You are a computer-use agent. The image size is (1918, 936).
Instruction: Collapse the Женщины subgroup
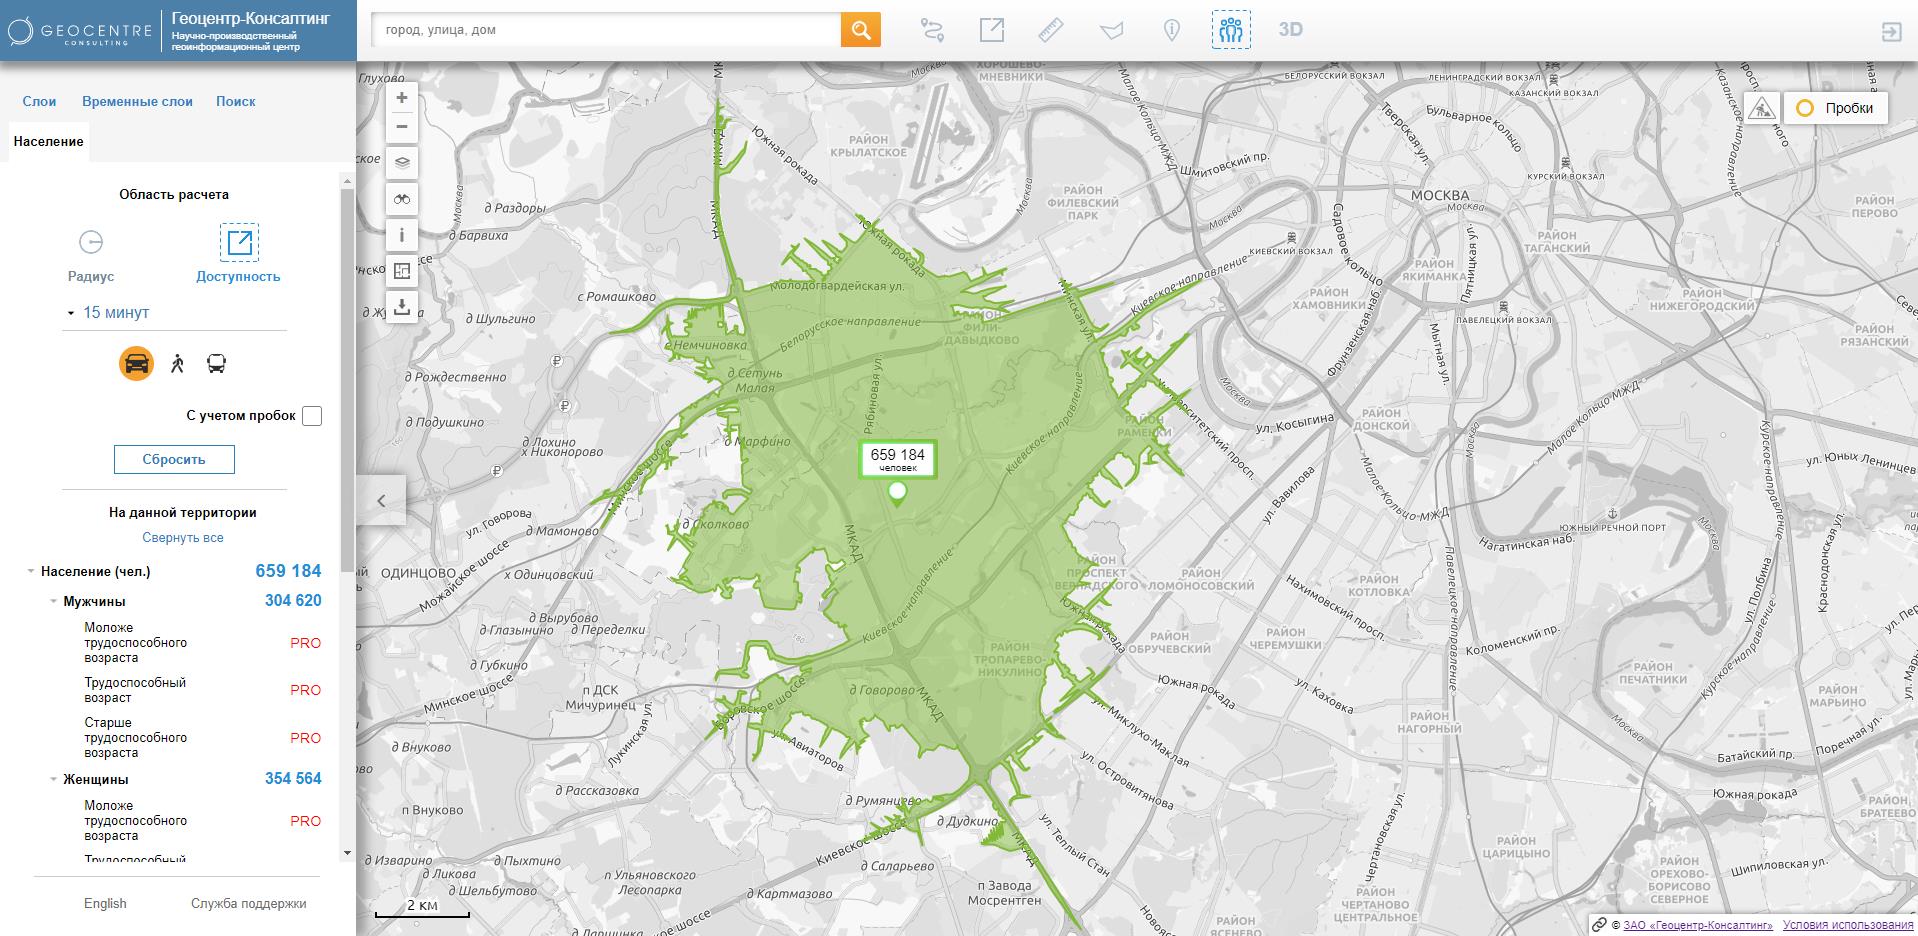click(x=54, y=780)
